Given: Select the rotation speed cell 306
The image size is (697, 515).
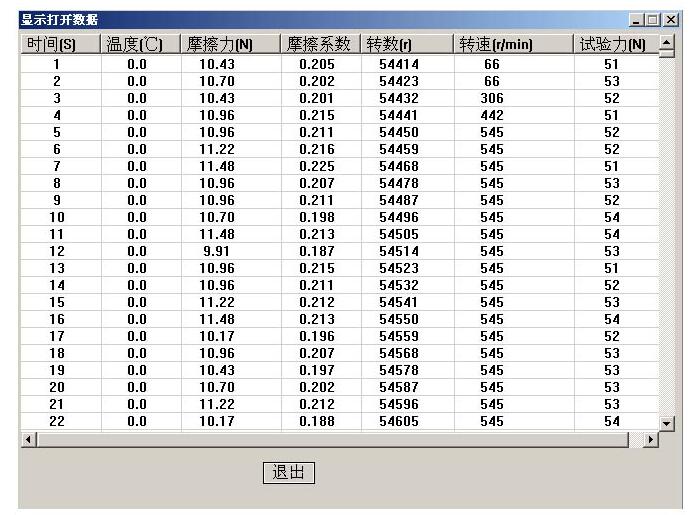Looking at the screenshot, I should point(491,98).
